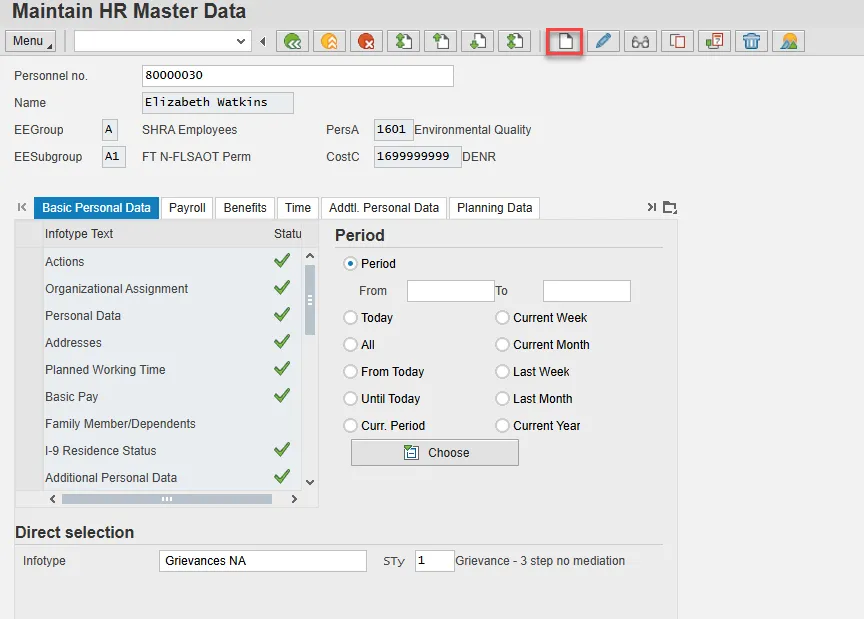864x619 pixels.
Task: Click the Change pencil icon
Action: [x=603, y=41]
